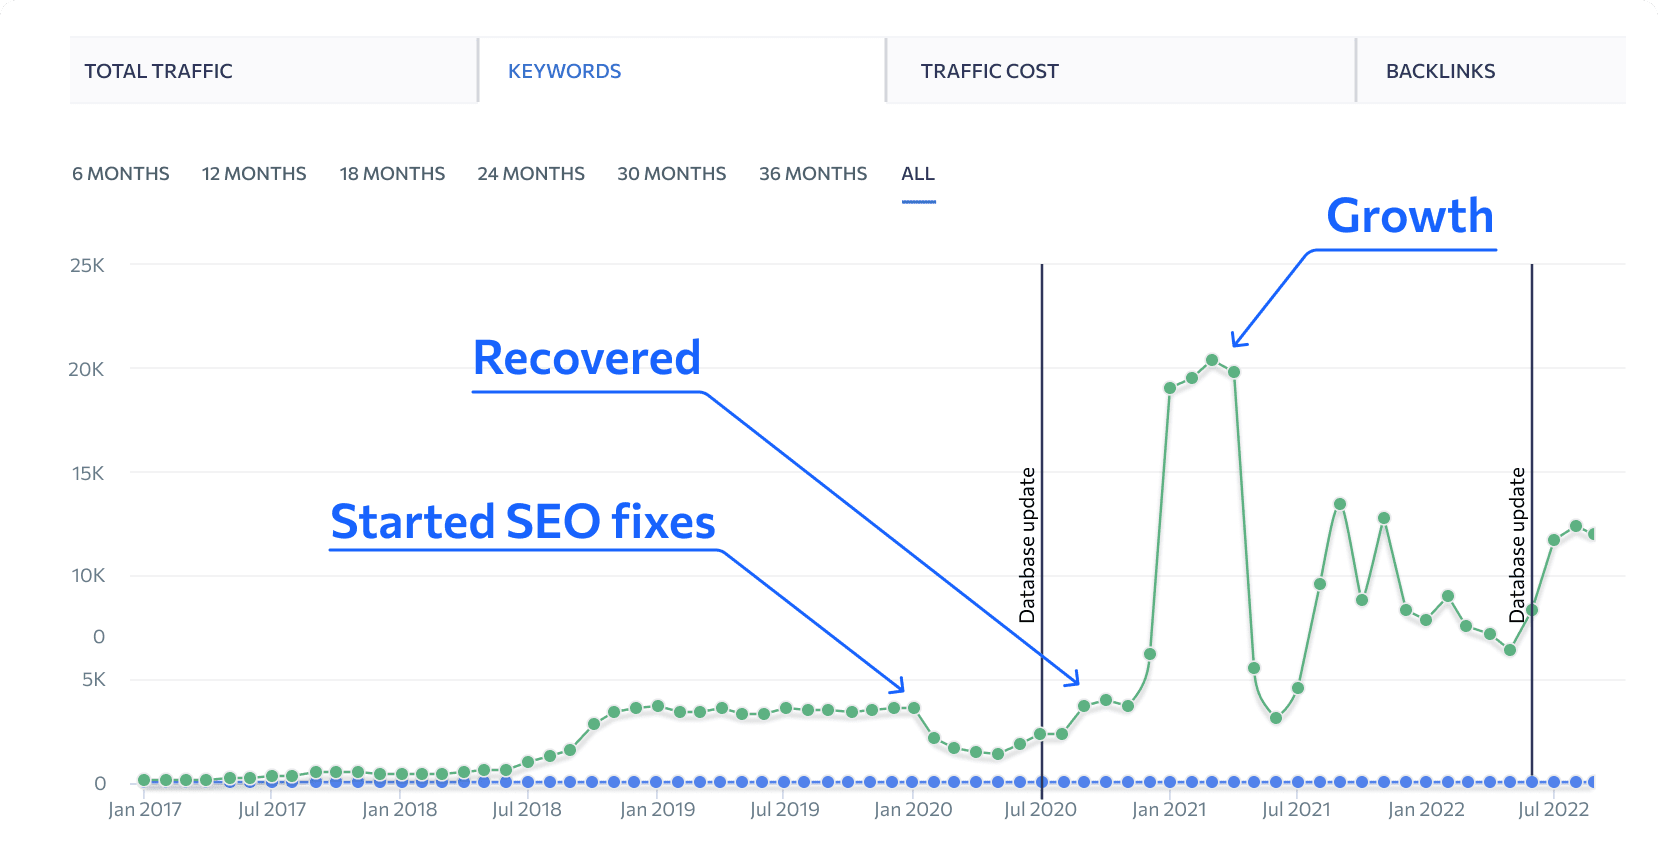Select the 6 Months time range
This screenshot has width=1658, height=866.
(120, 173)
